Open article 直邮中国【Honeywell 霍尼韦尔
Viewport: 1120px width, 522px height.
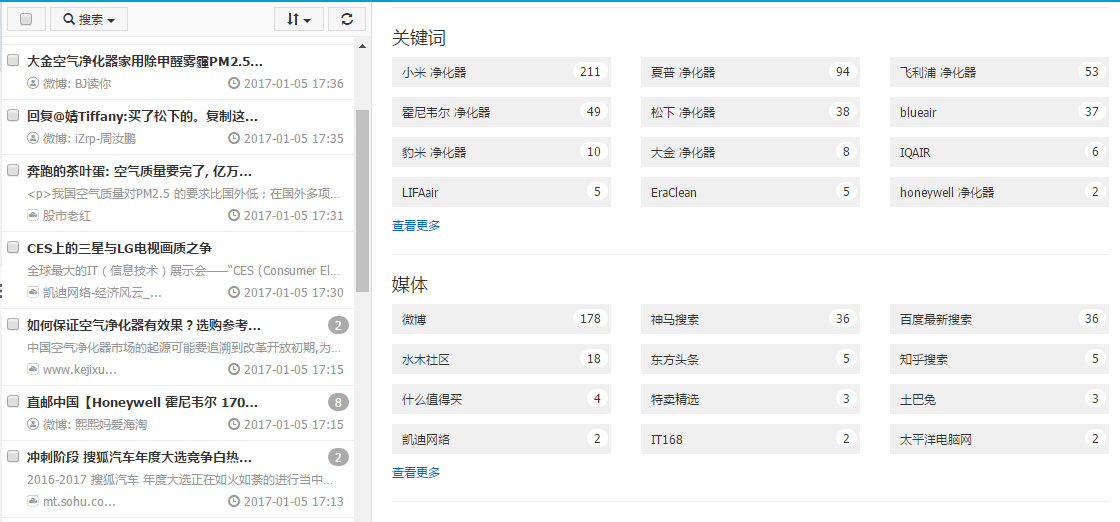click(143, 403)
